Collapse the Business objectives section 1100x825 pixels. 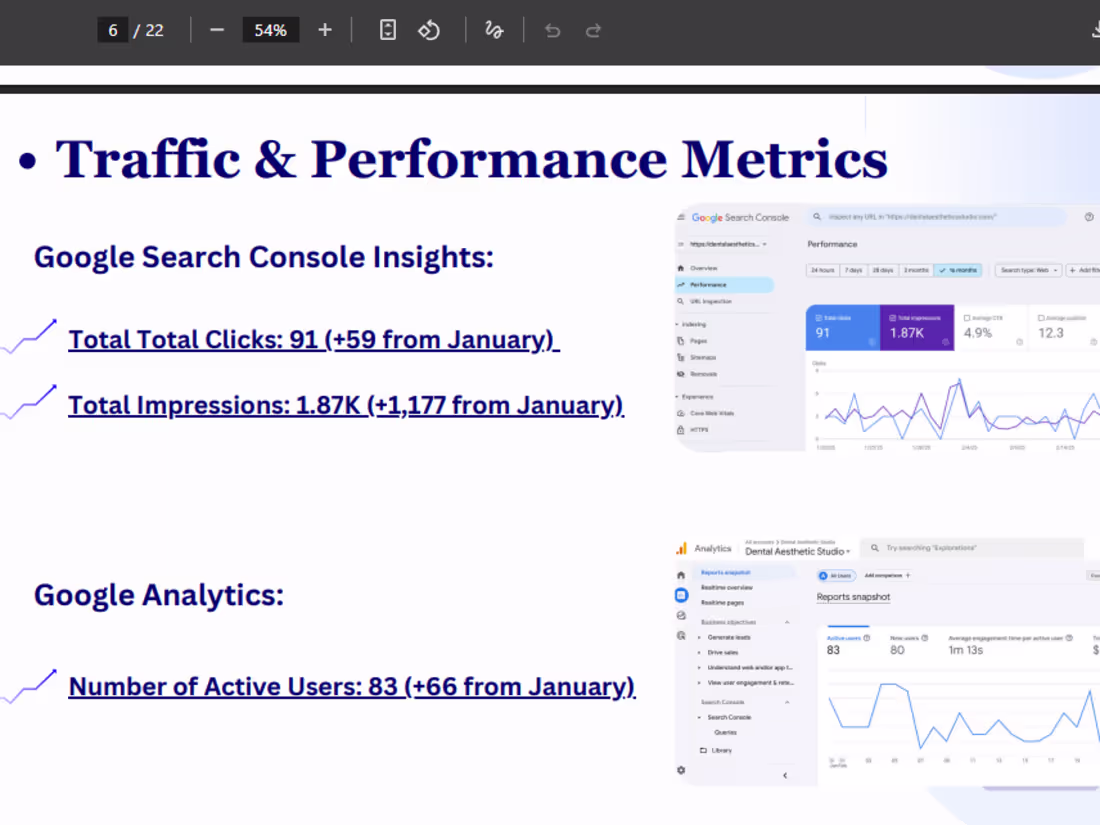(787, 622)
